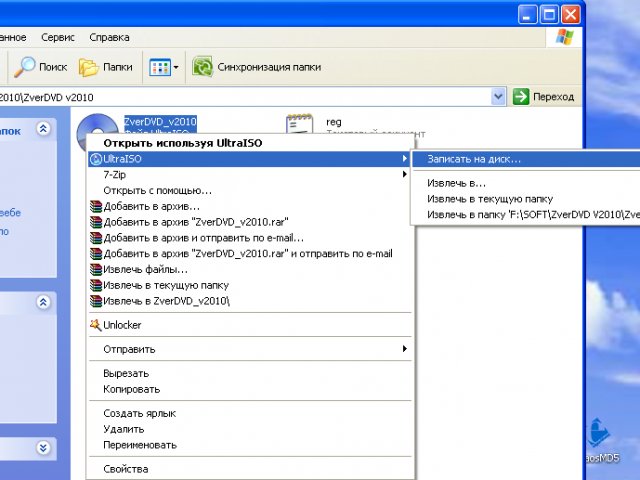Select the ZverDVD_v2010 file name

pos(160,122)
